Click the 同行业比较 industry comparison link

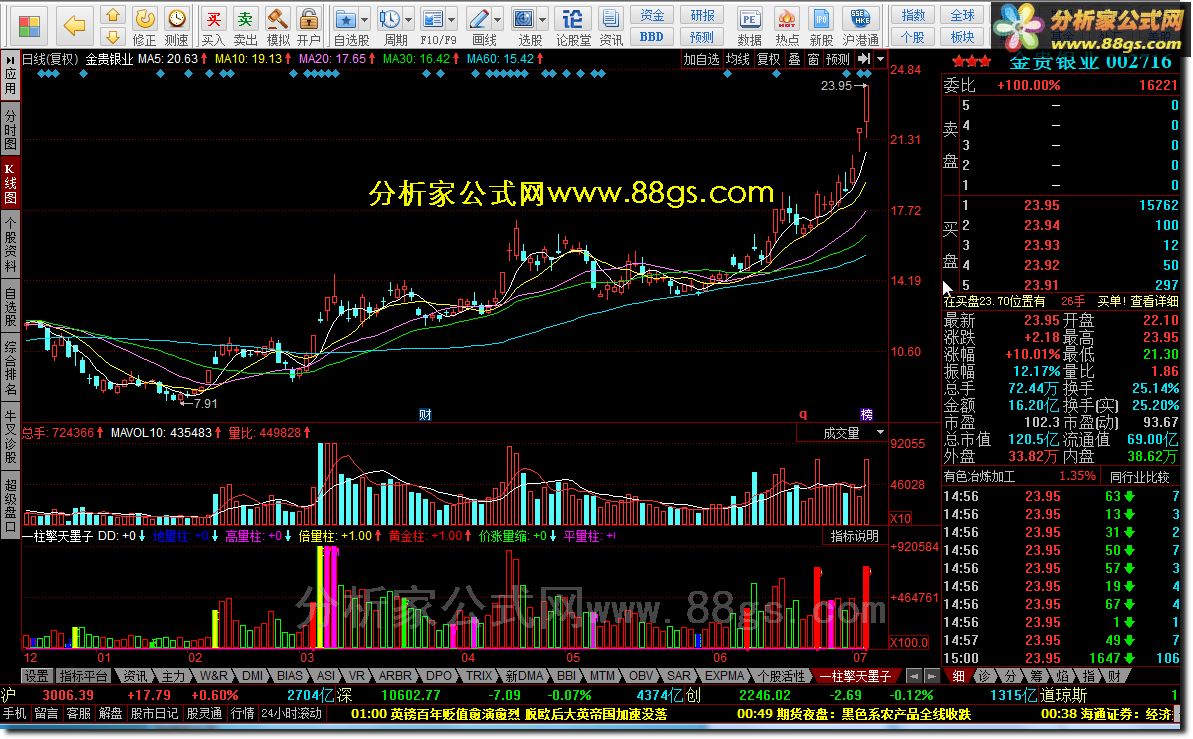click(x=1139, y=477)
